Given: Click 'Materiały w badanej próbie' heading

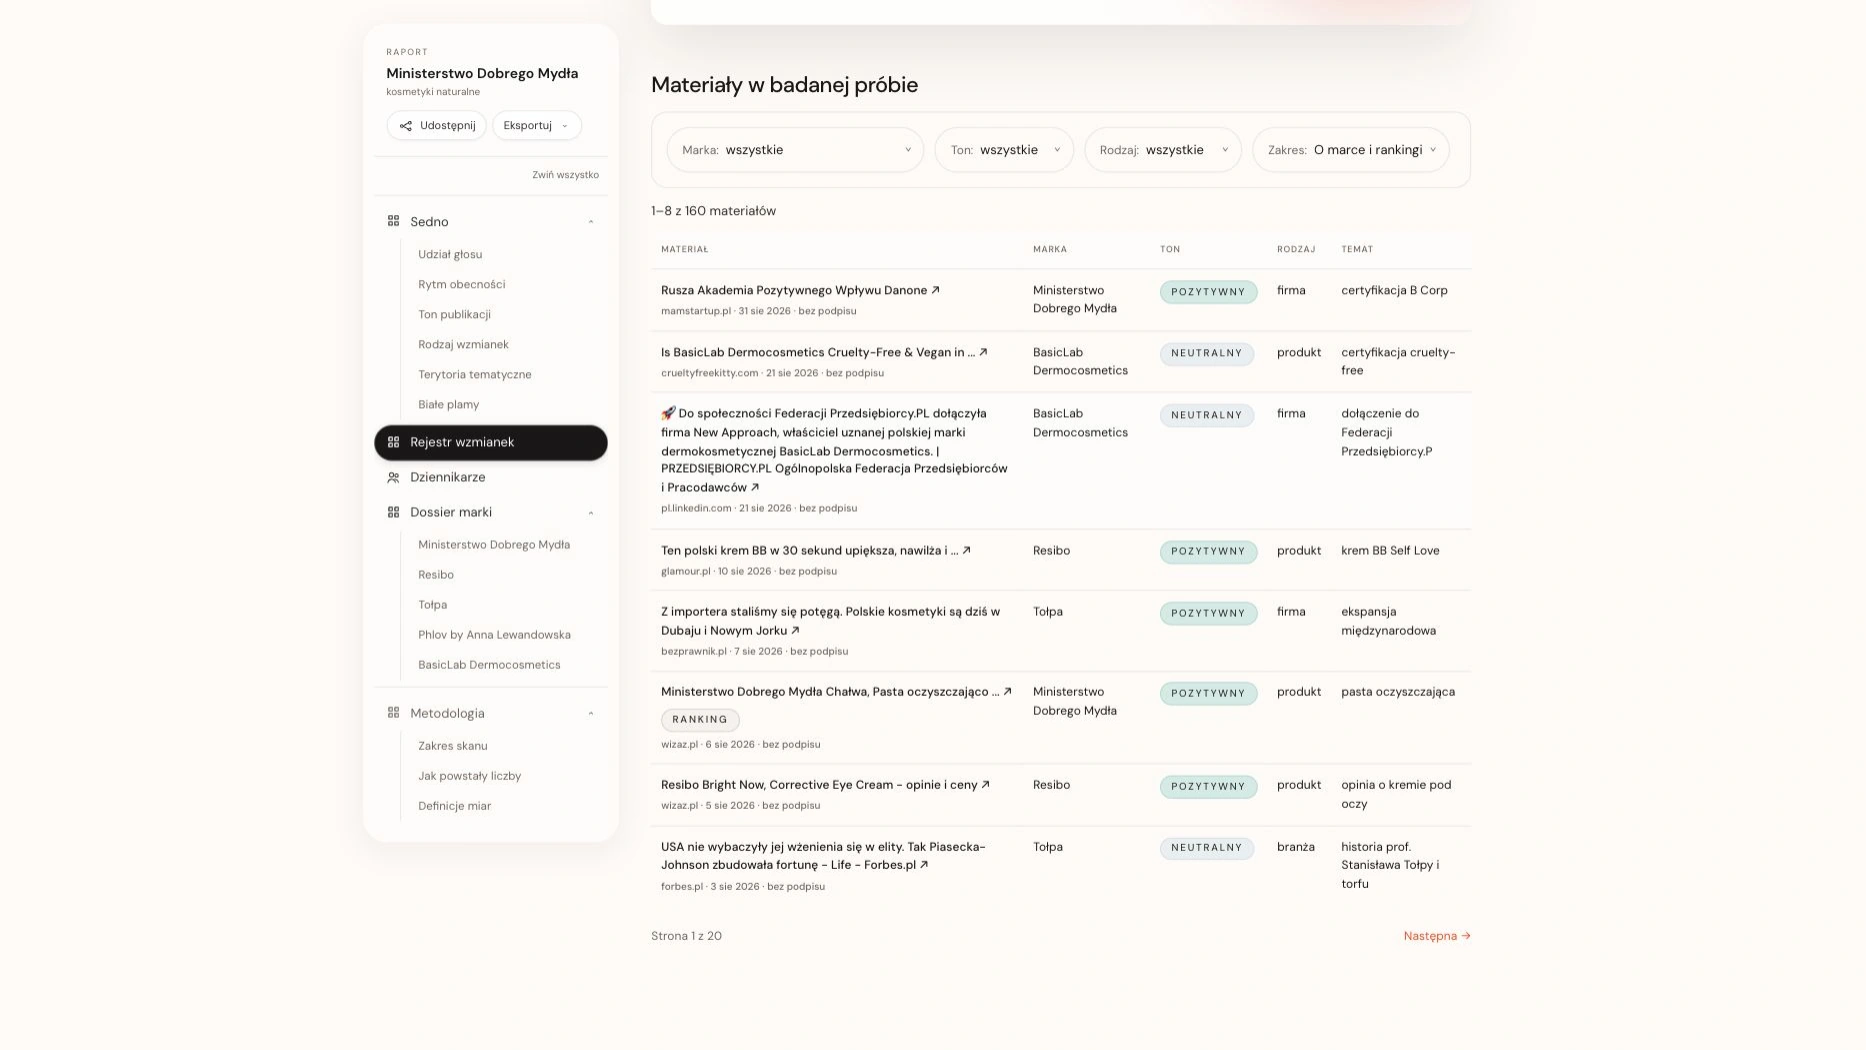Looking at the screenshot, I should click(x=784, y=85).
